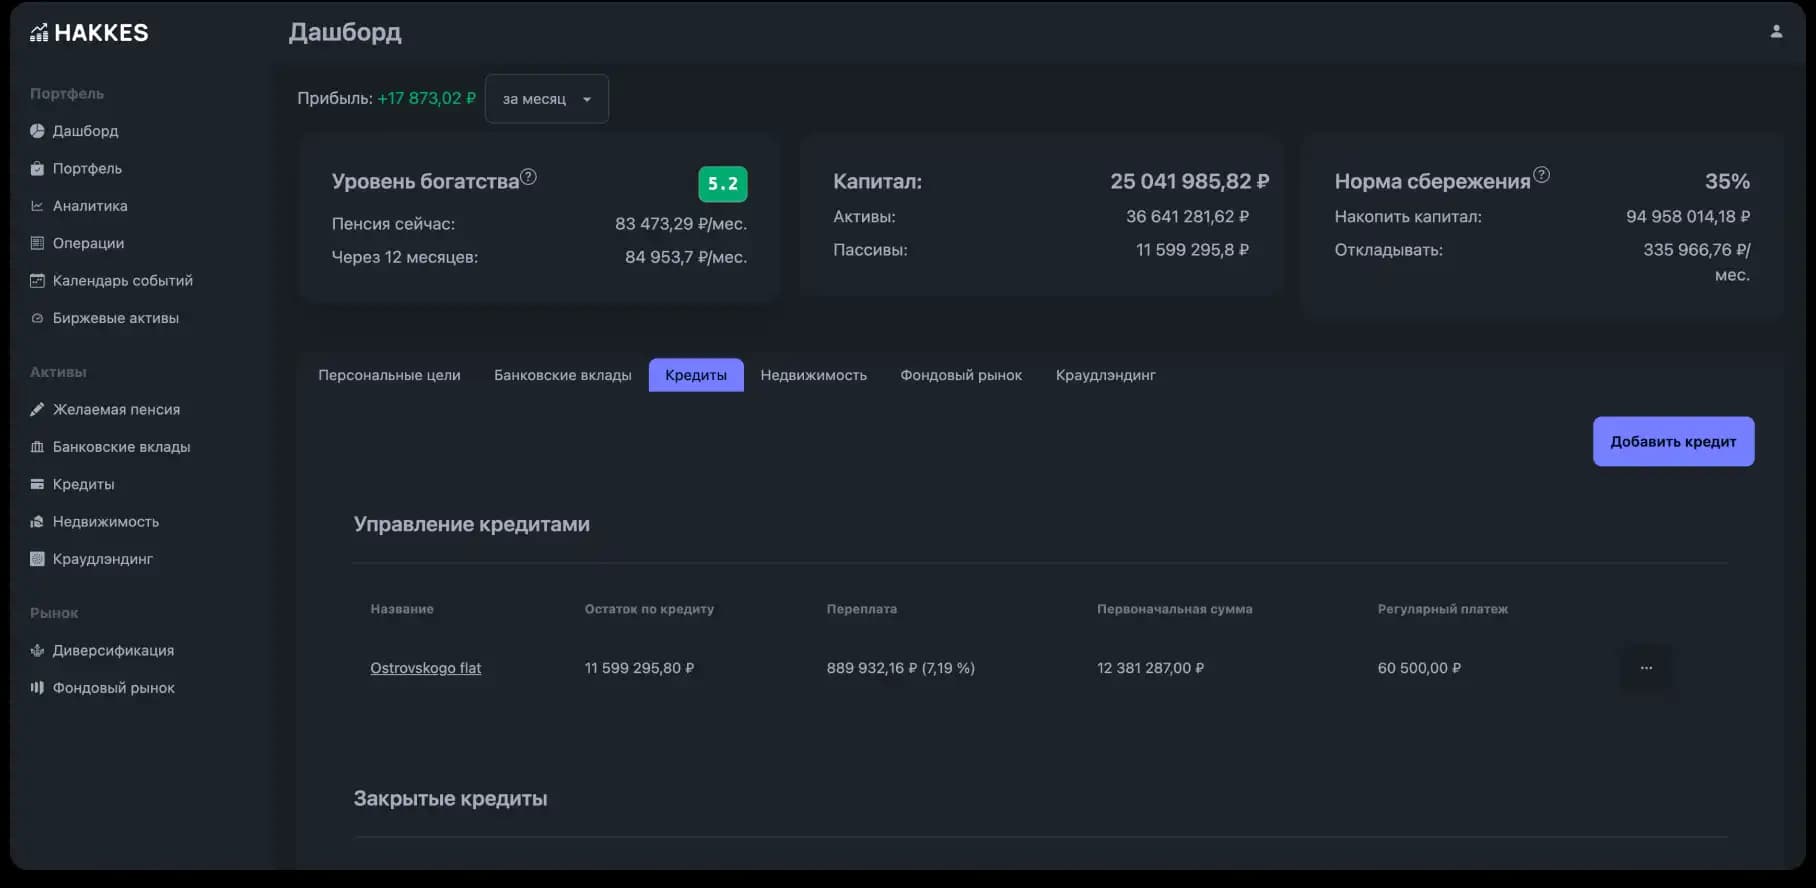Viewport: 1816px width, 888px height.
Task: Click capital value 25 041 985,82 ₽
Action: coord(1189,181)
